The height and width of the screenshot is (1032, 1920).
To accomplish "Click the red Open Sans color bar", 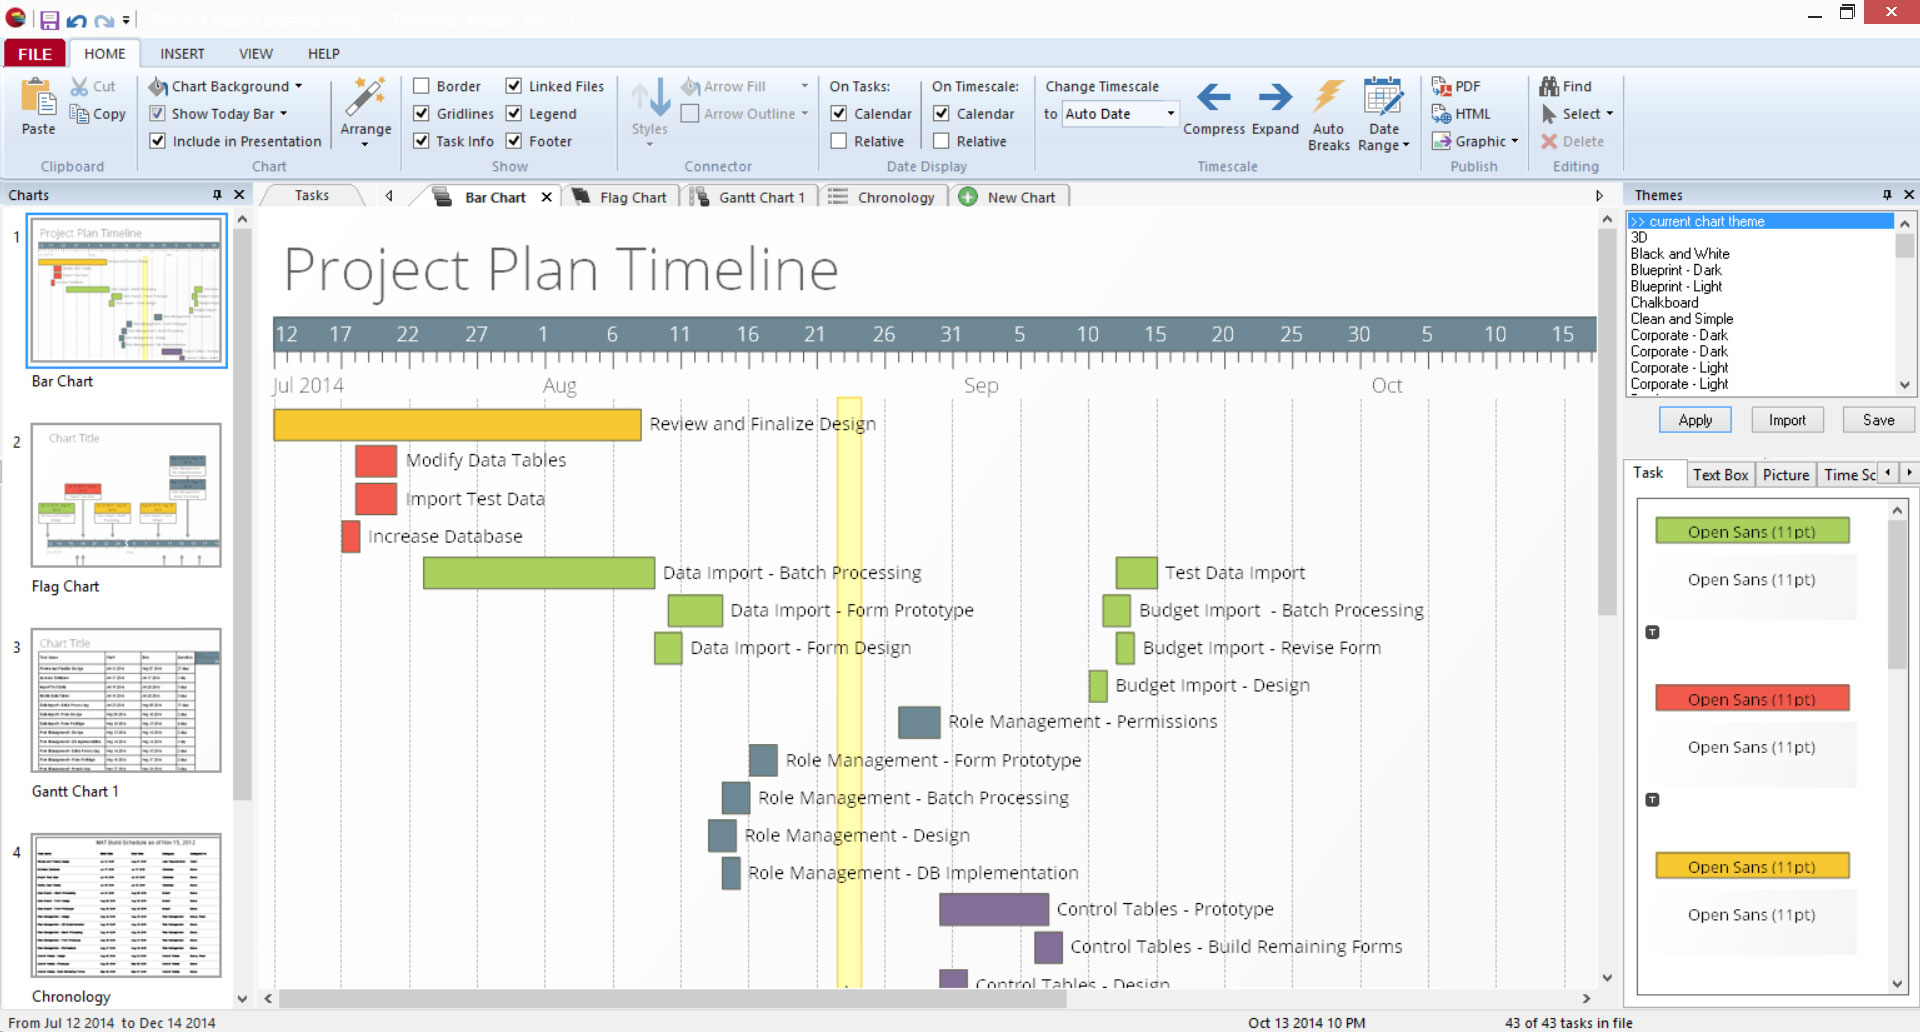I will tap(1751, 698).
